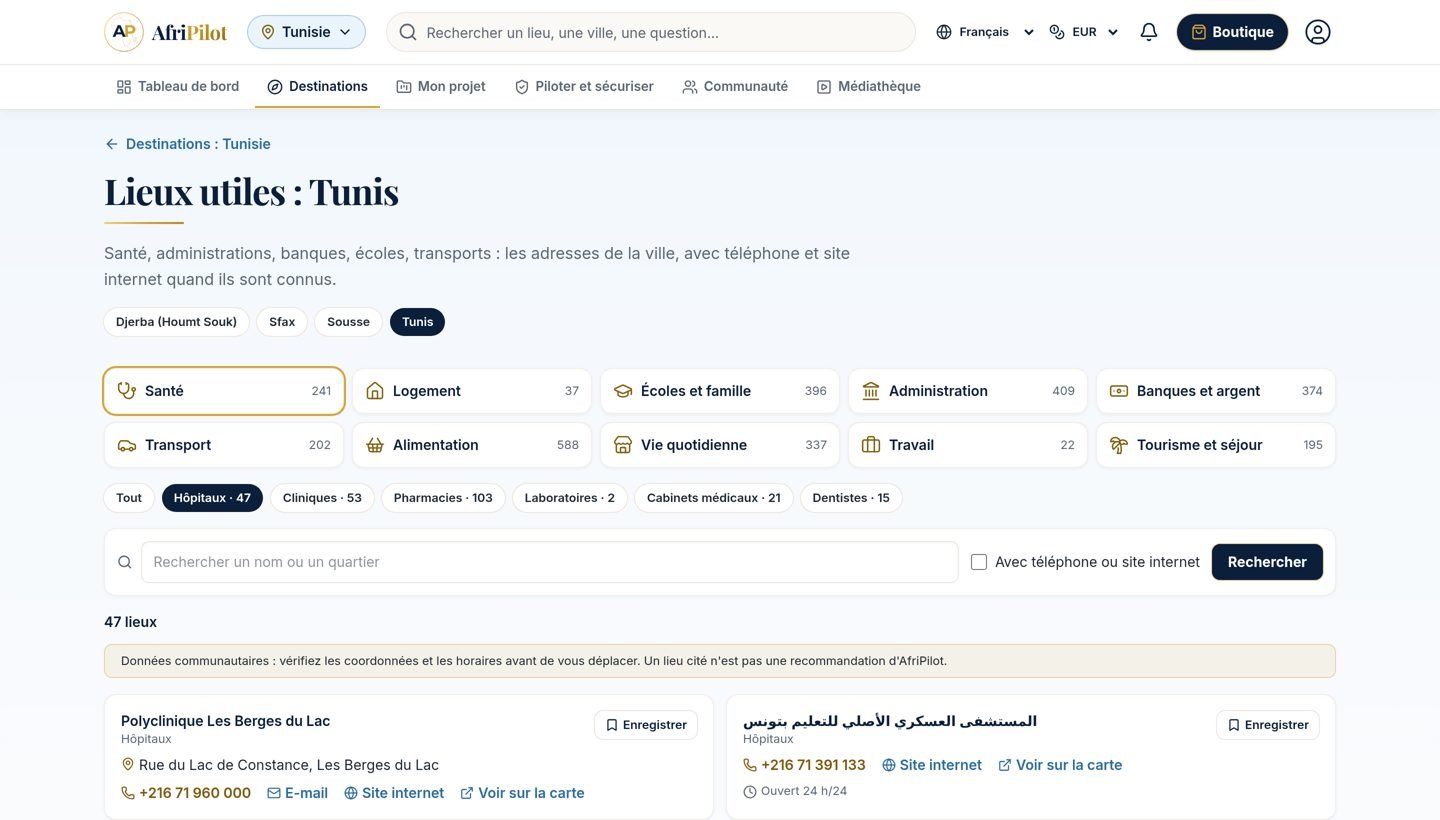Click the palm tree icon on Tourisme et séjour
The image size is (1440, 820).
click(1119, 445)
